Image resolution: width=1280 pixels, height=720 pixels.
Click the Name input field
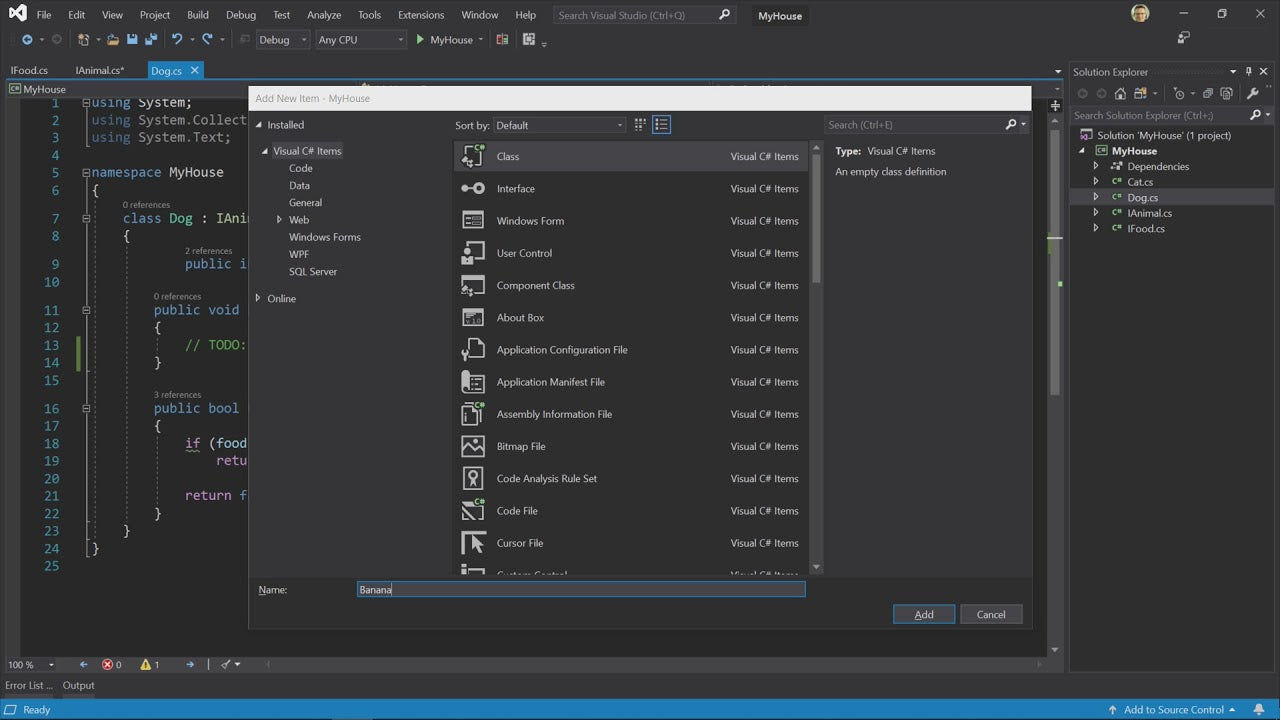(580, 590)
